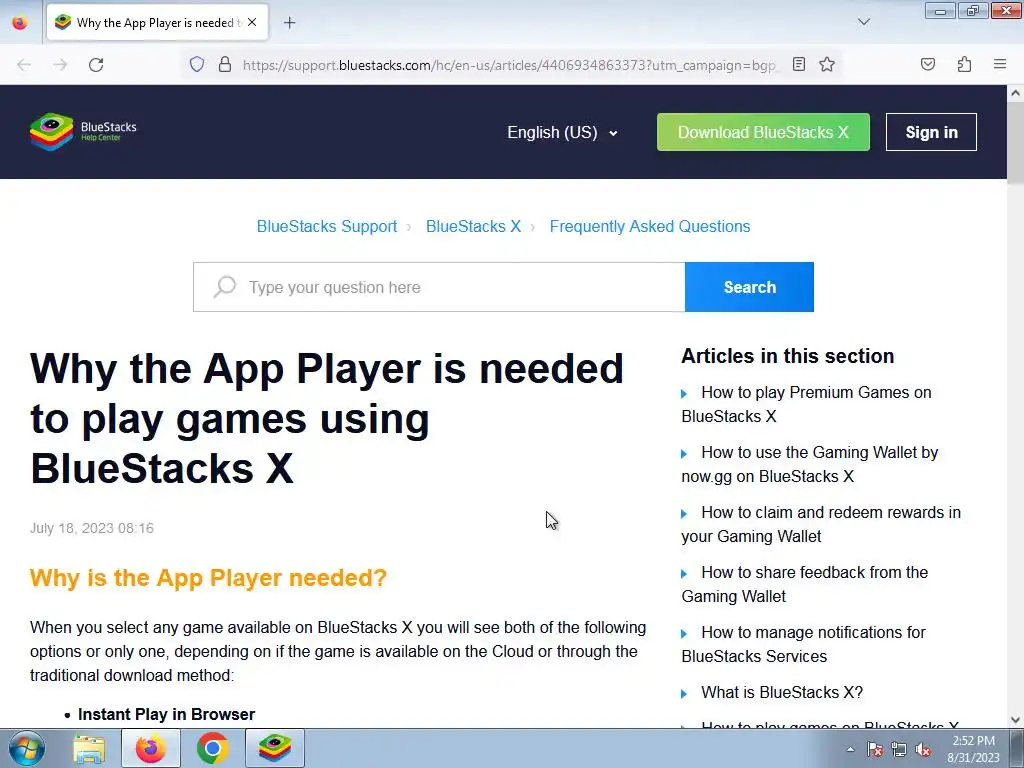Show hidden tray icons arrow
1024x768 pixels.
coord(850,749)
